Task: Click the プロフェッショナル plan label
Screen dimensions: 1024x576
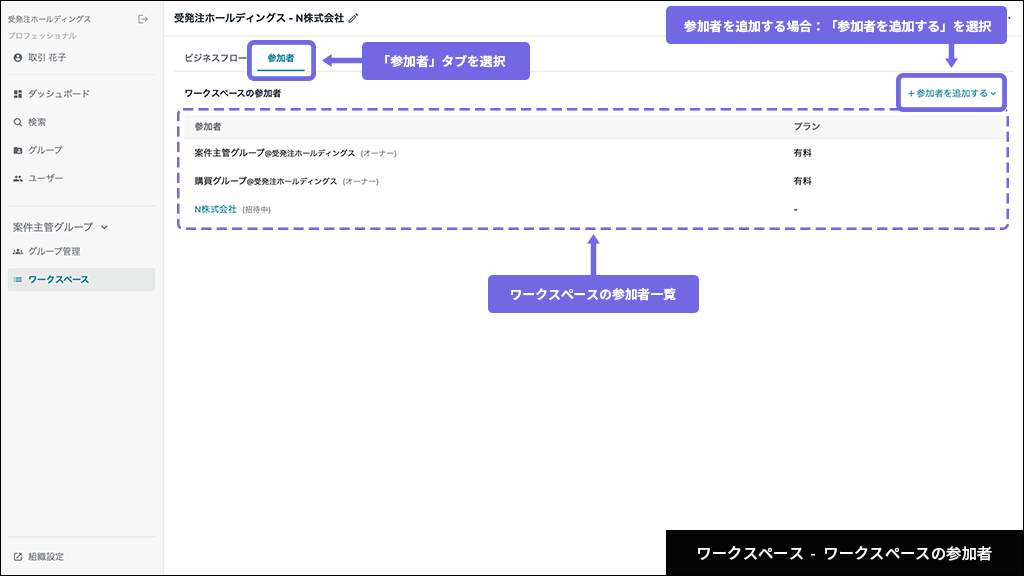Action: click(x=42, y=36)
